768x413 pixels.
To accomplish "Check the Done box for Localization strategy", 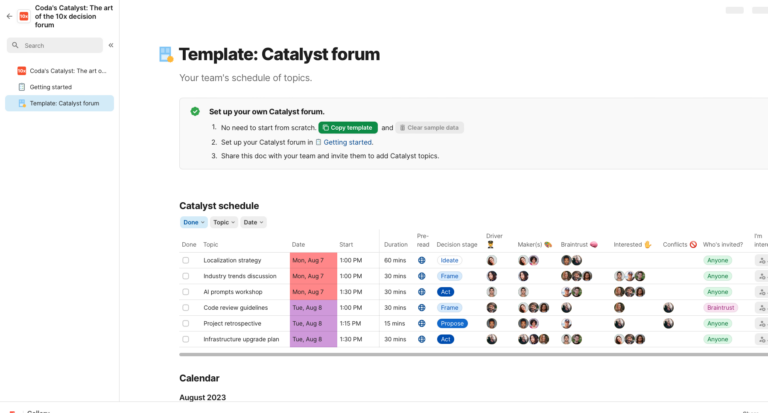I will tap(185, 260).
